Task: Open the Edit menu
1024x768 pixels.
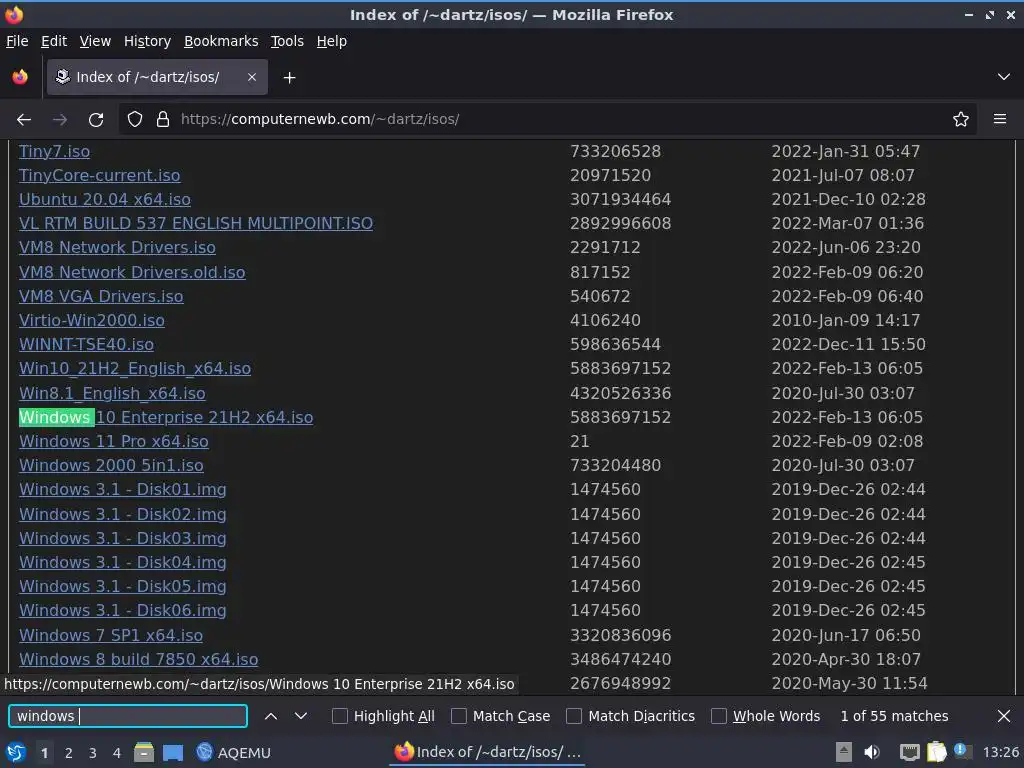Action: pyautogui.click(x=54, y=41)
